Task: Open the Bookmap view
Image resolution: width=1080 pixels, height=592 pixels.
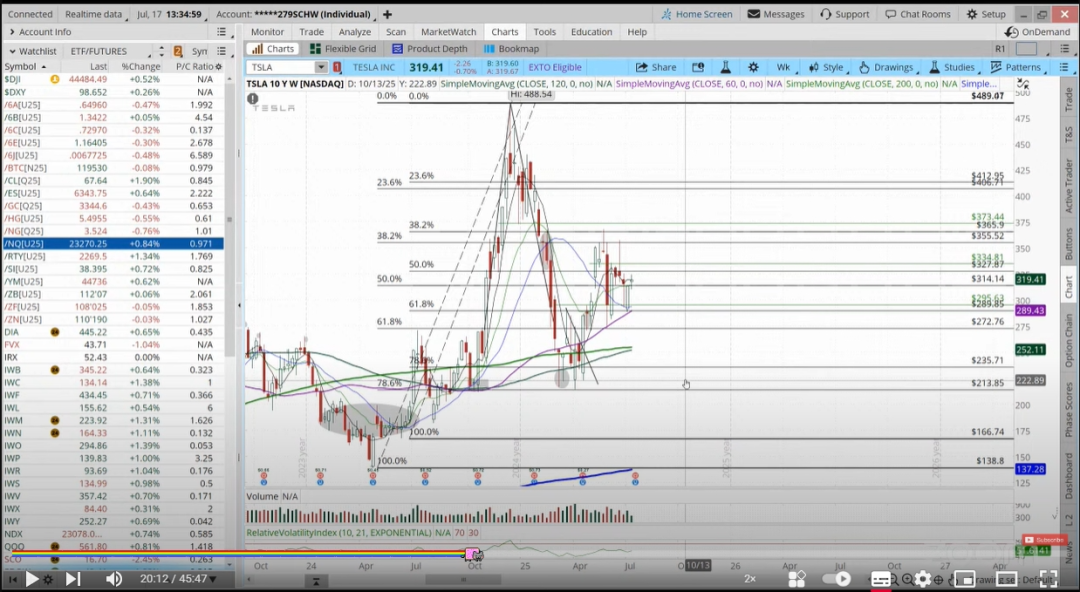Action: (511, 49)
